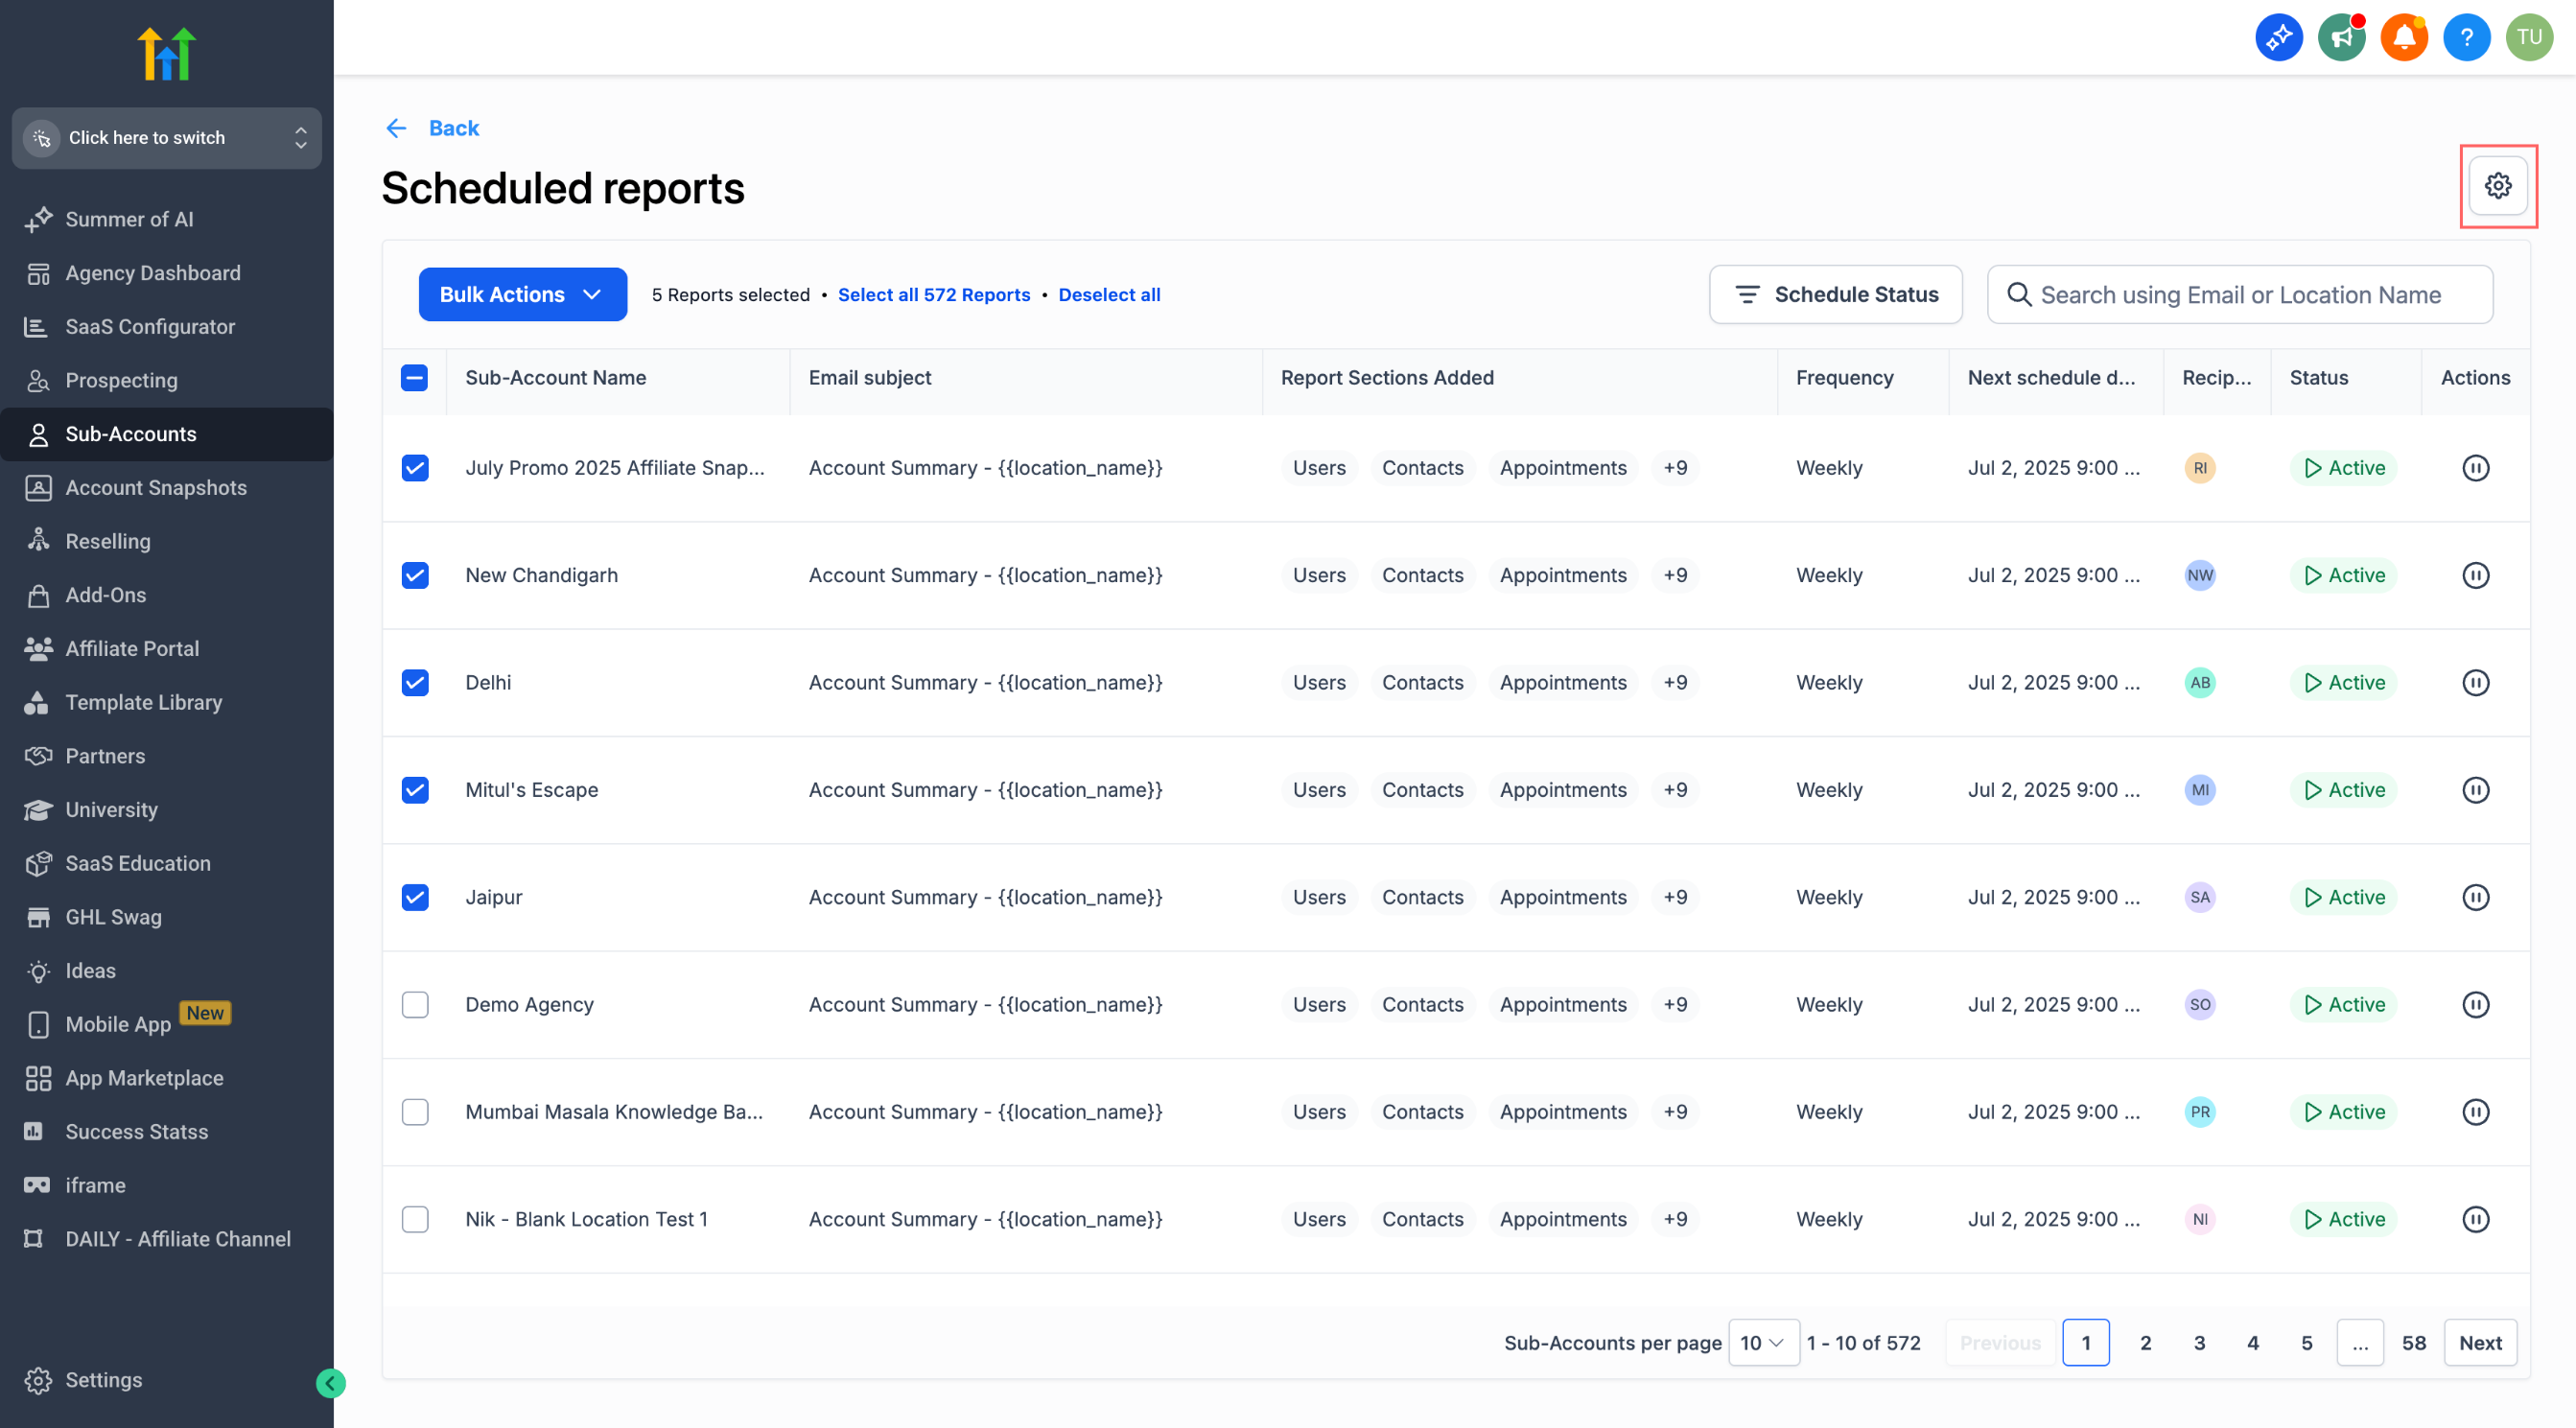Expand the Bulk Actions dropdown
Viewport: 2576px width, 1428px height.
(522, 295)
